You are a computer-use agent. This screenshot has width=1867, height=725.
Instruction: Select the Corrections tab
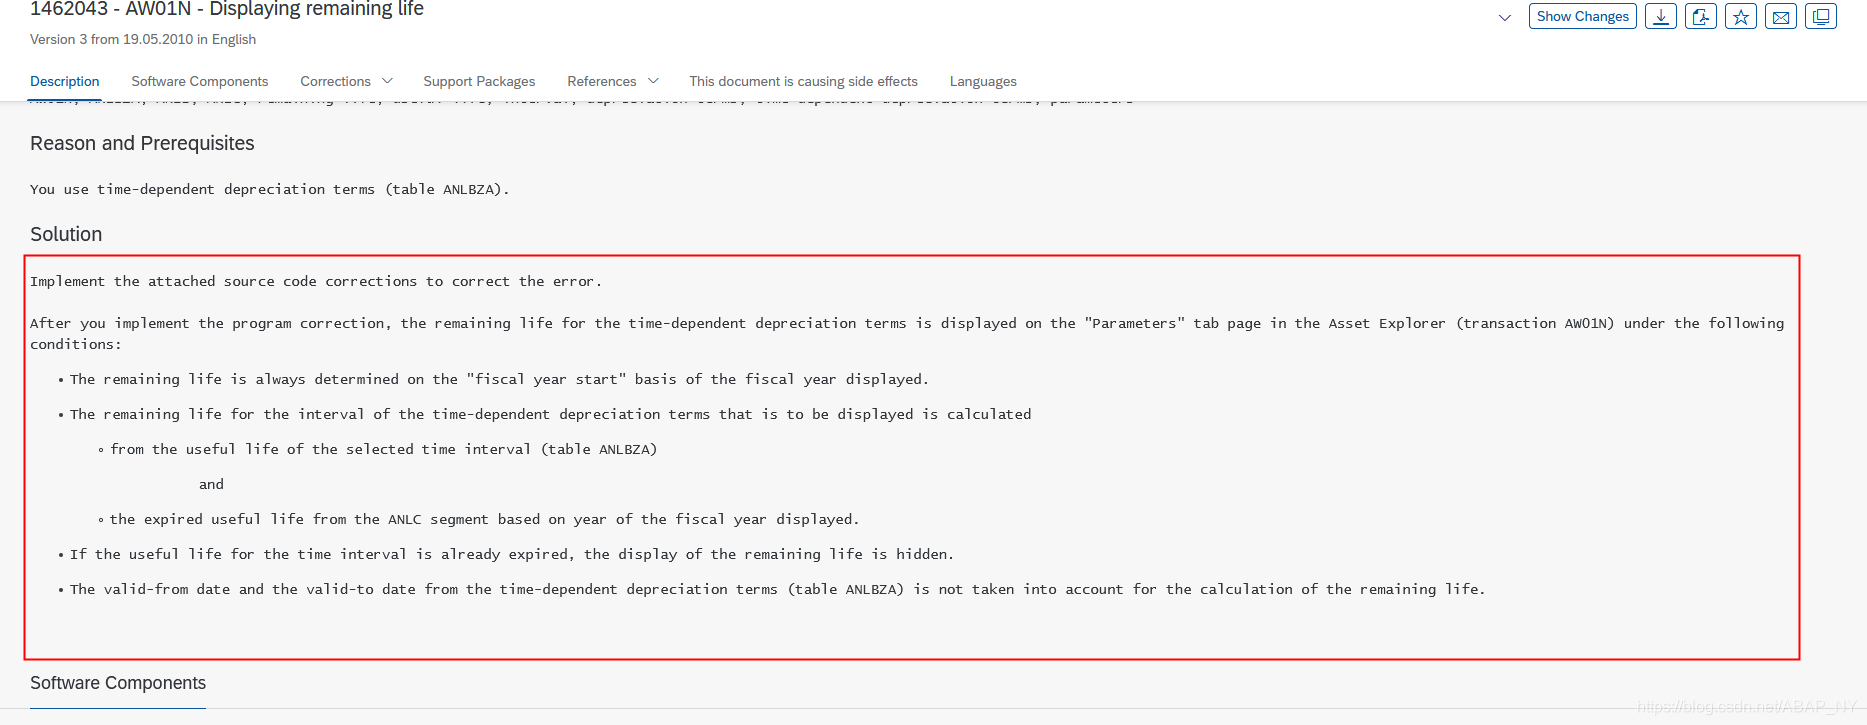coord(335,81)
